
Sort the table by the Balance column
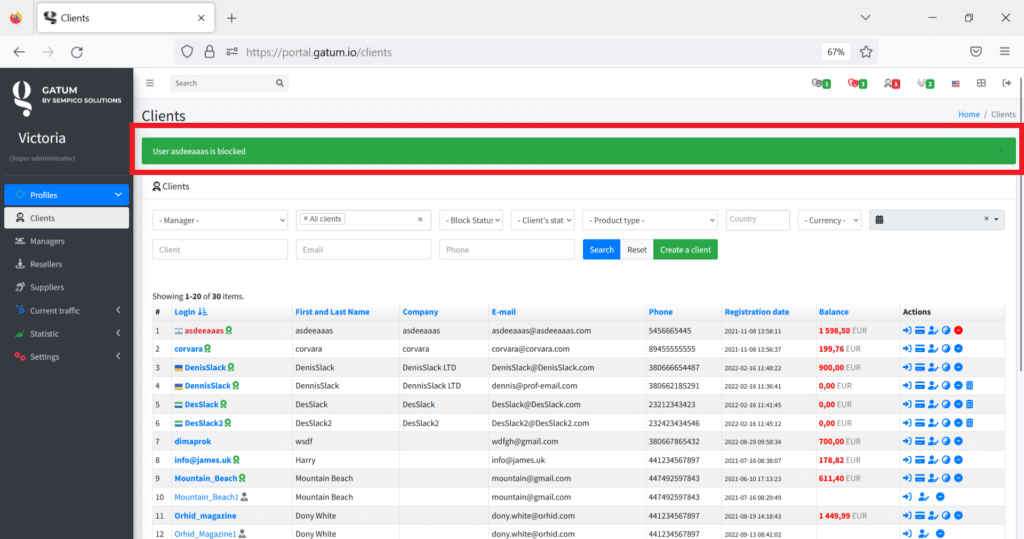point(833,312)
